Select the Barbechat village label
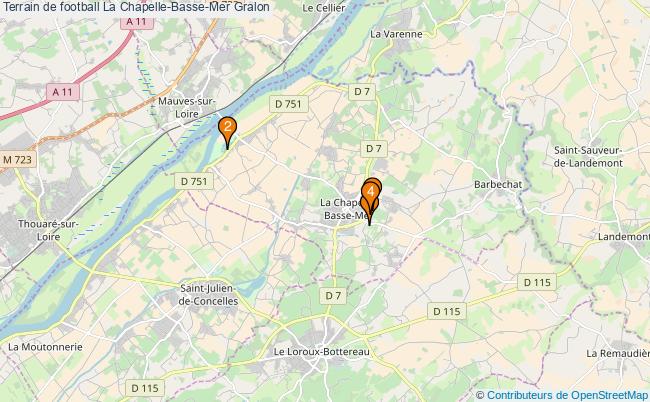650x402 pixels. pos(498,184)
